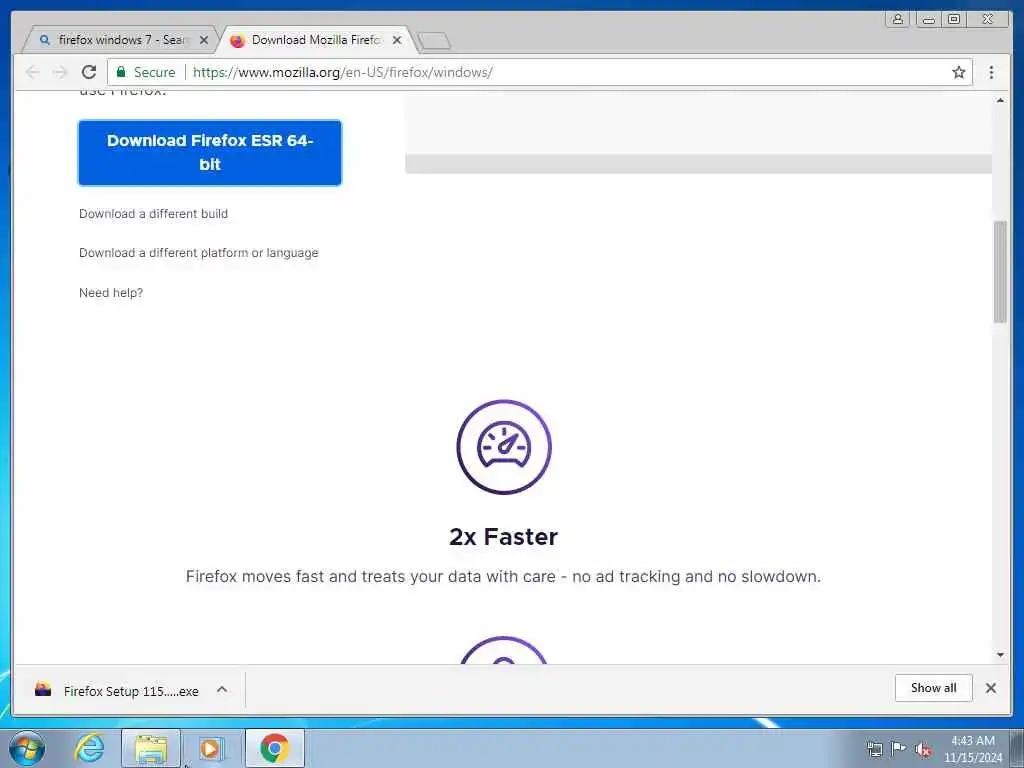This screenshot has height=768, width=1024.
Task: Open Windows Media Player from the taskbar
Action: pos(210,748)
